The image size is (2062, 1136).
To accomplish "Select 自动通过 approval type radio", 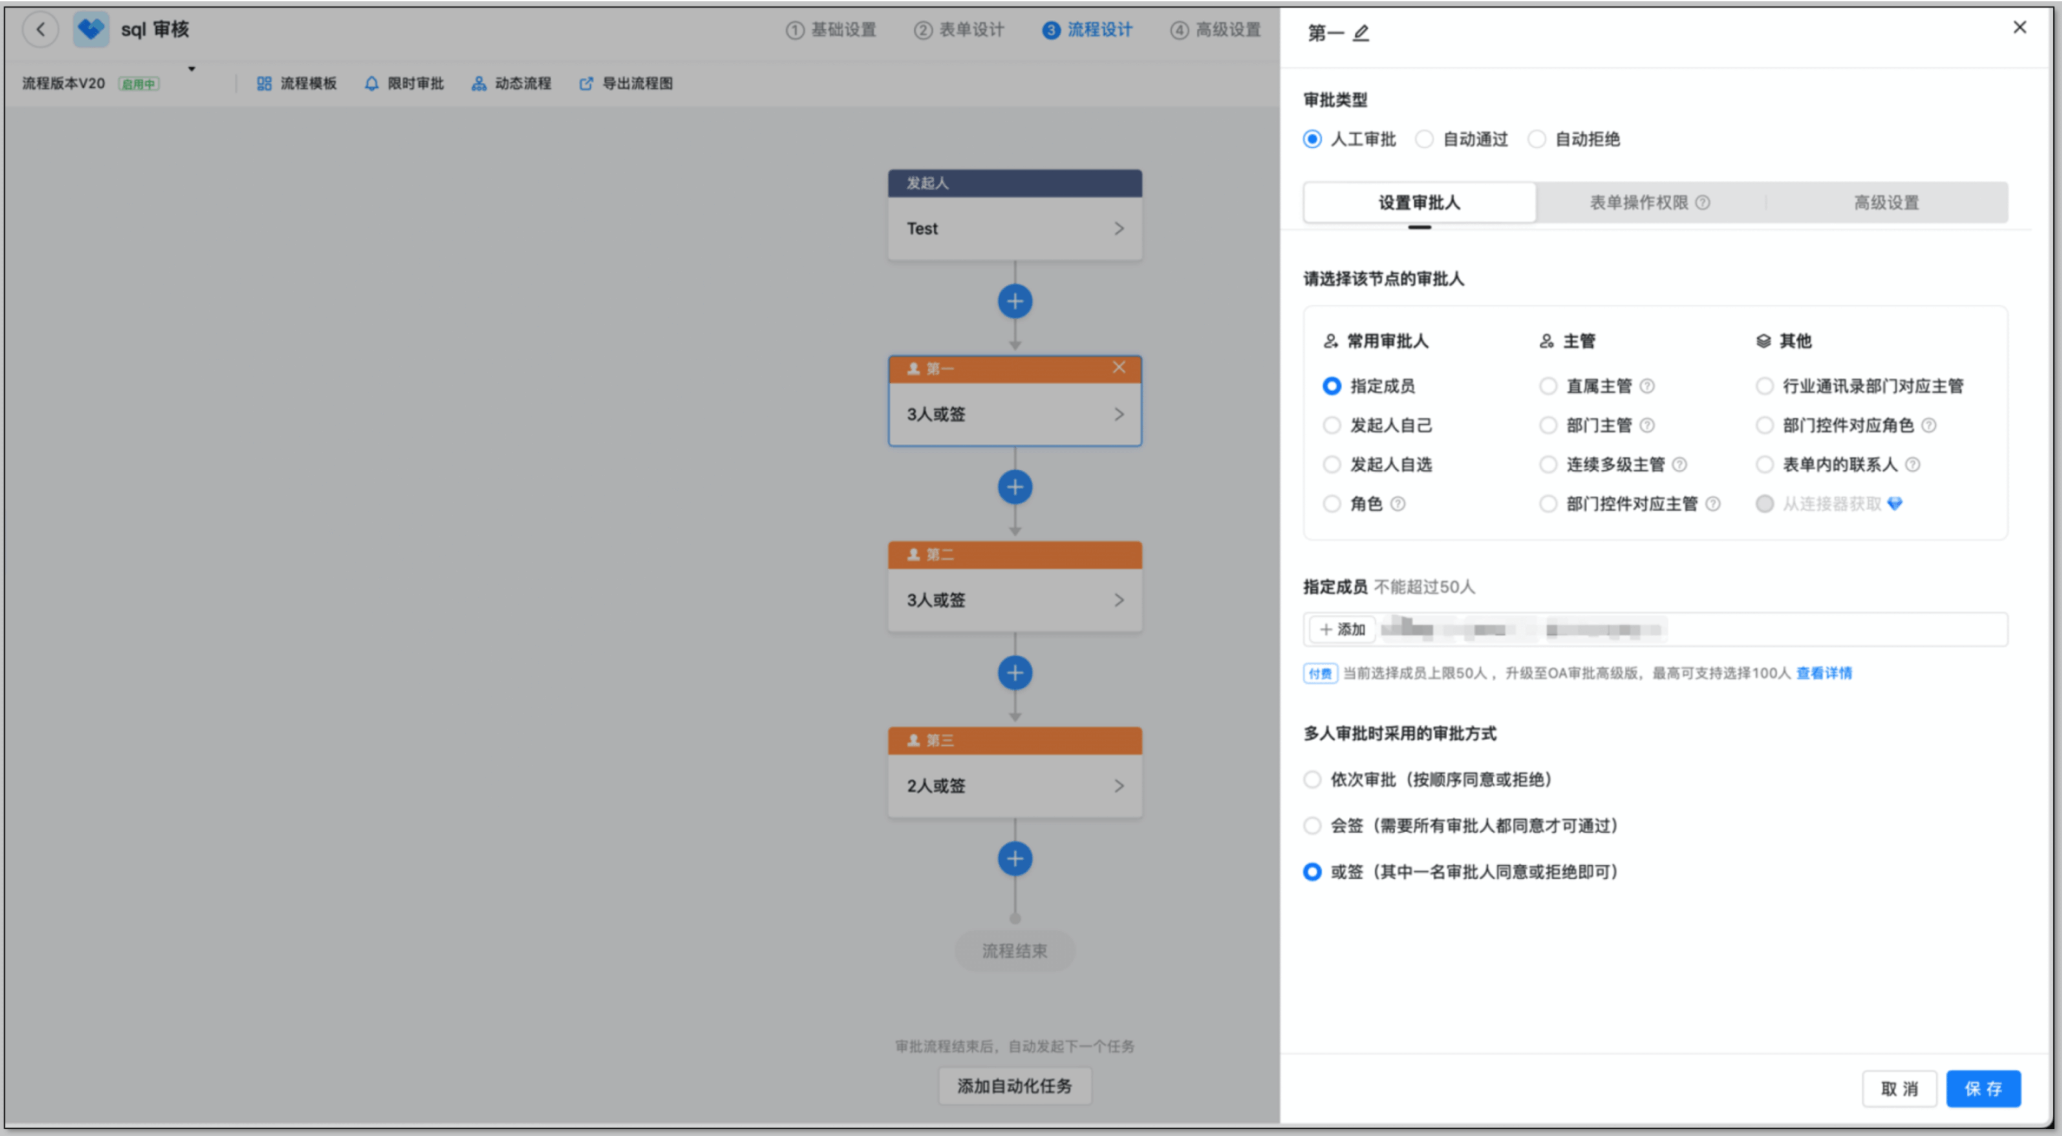I will pos(1425,139).
